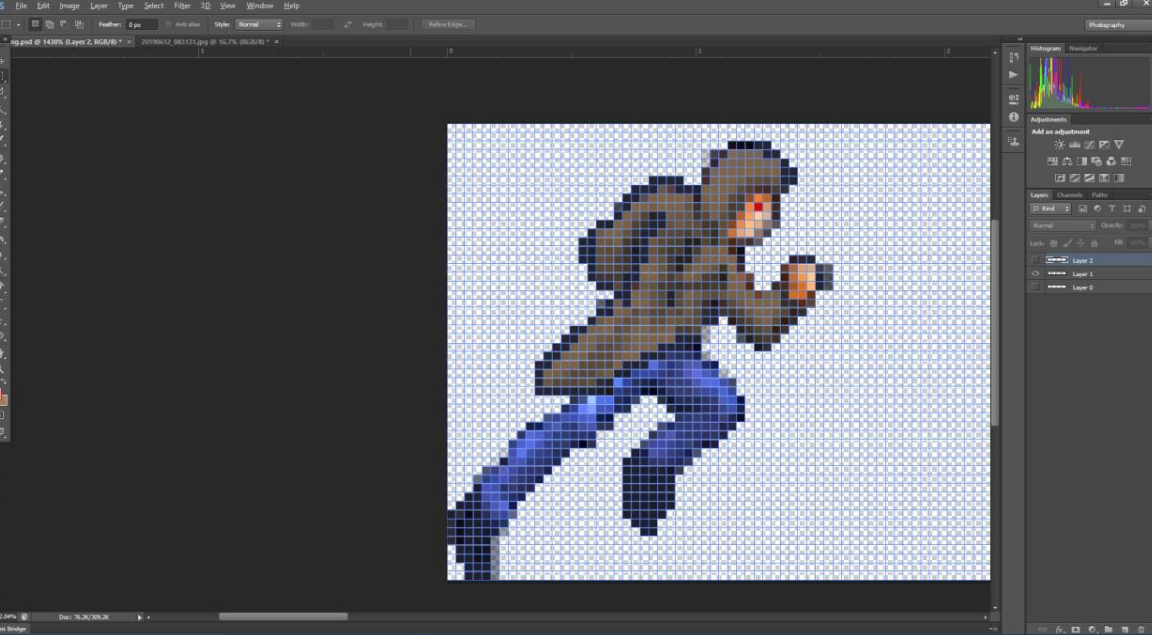This screenshot has width=1152, height=635.
Task: Open the Filter menu
Action: point(182,6)
